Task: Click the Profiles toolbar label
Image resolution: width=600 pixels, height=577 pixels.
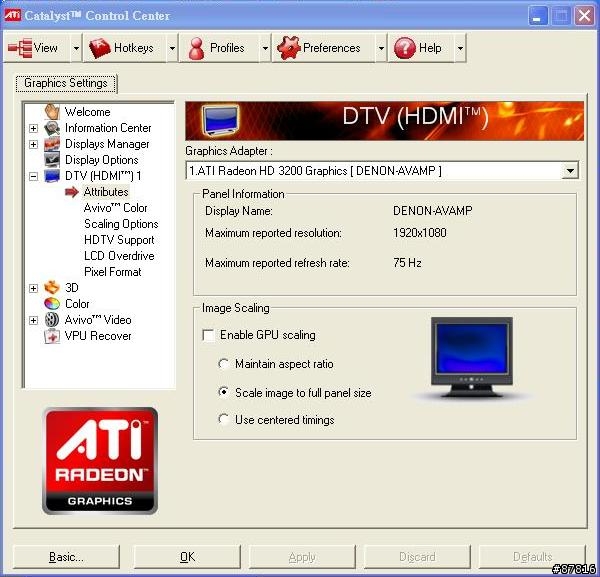Action: point(227,48)
